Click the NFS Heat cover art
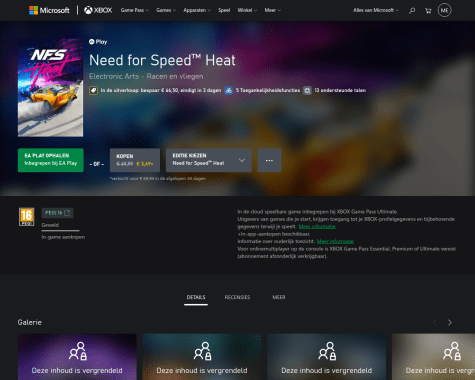Image resolution: width=475 pixels, height=380 pixels. pos(50,87)
